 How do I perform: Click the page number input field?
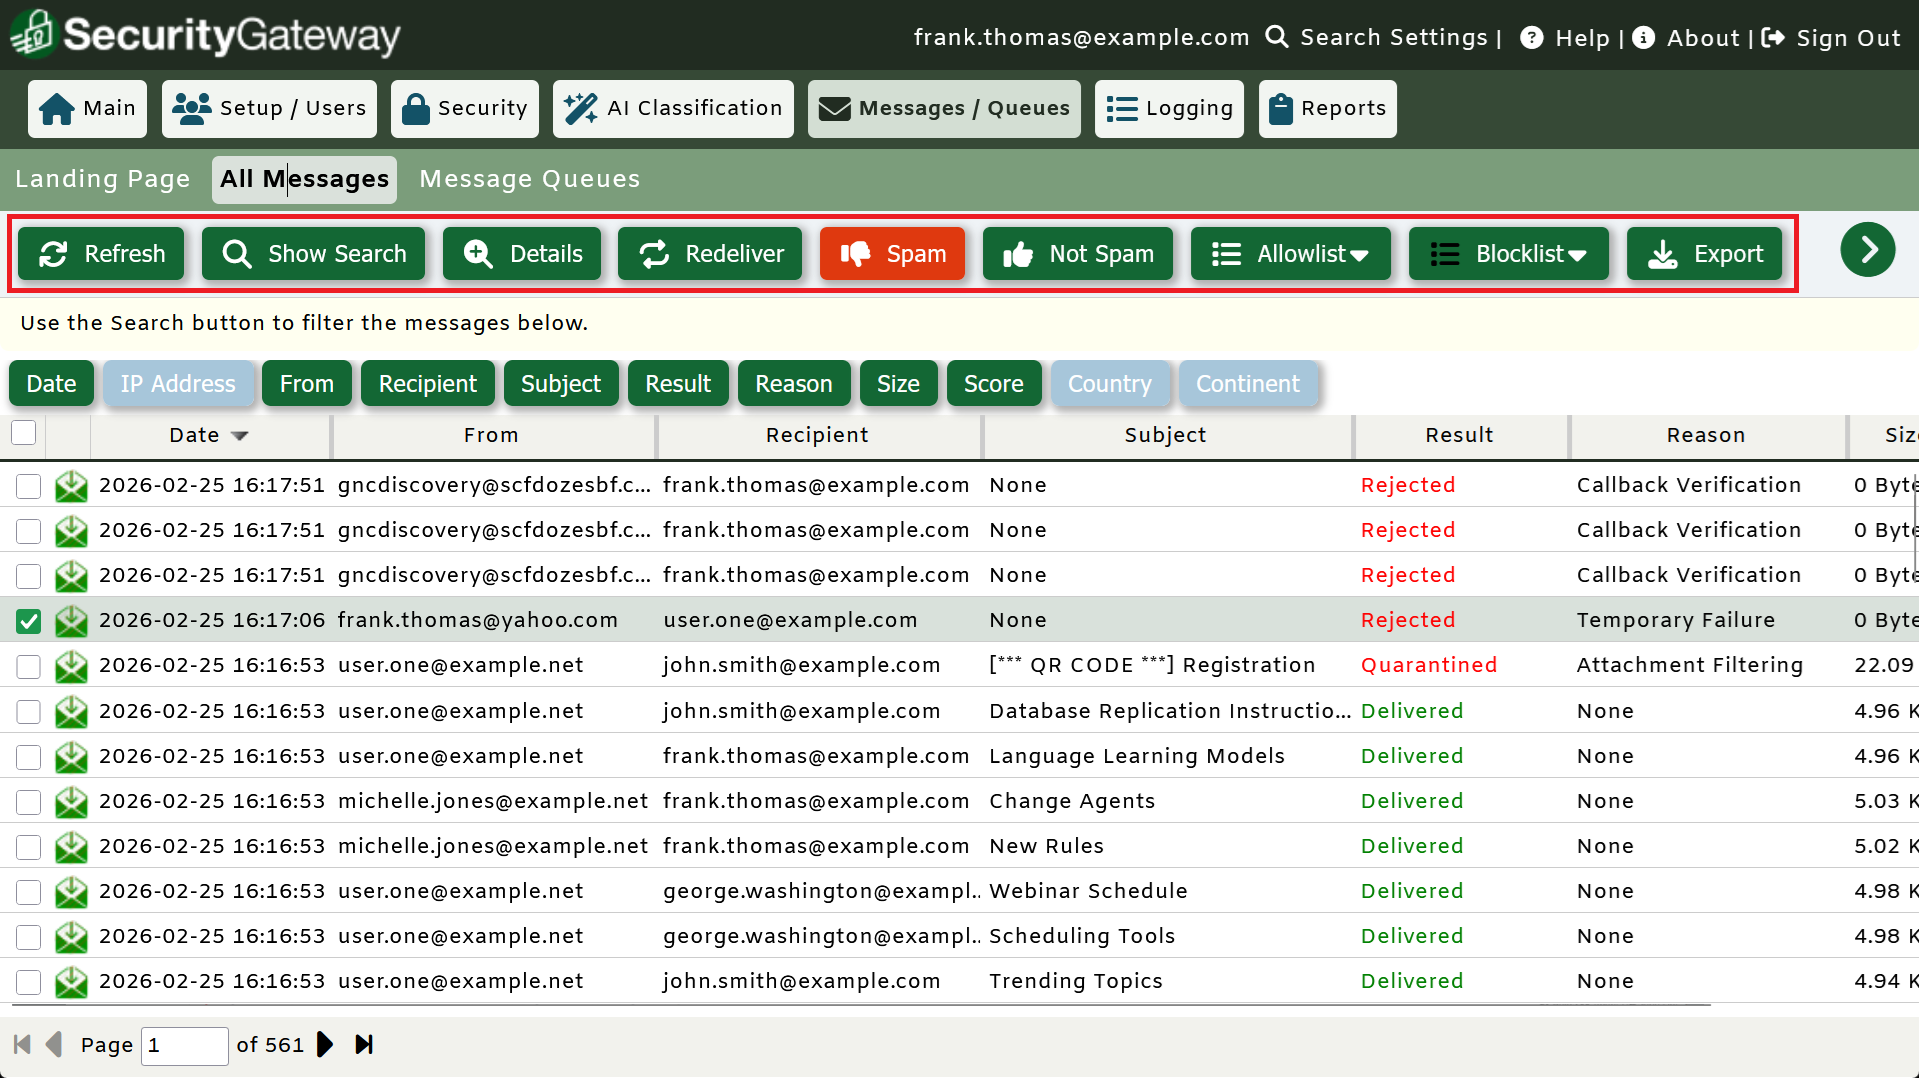coord(184,1045)
